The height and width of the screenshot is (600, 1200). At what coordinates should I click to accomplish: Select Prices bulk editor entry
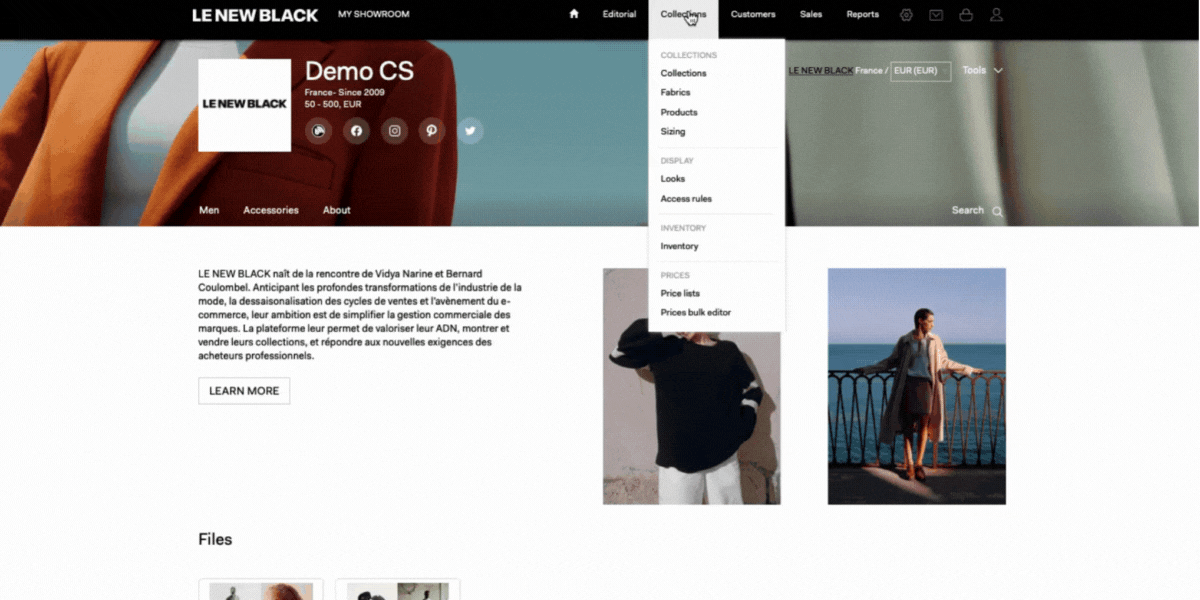pos(695,312)
